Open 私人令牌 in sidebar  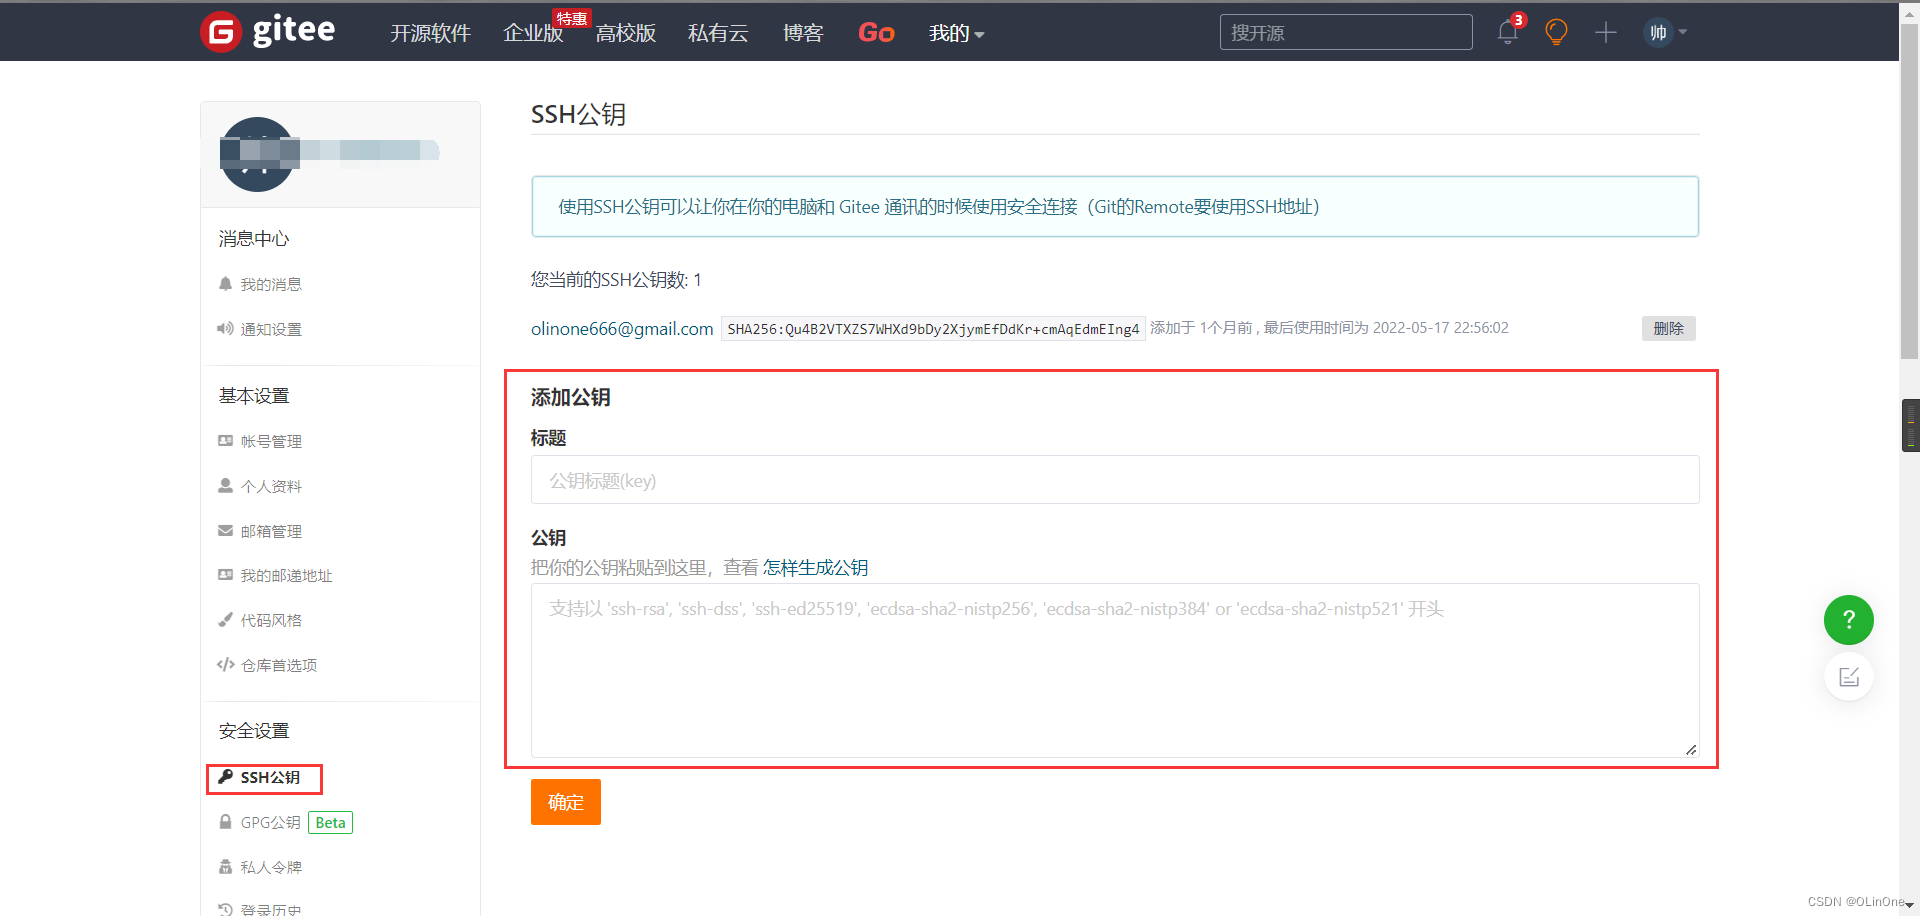point(271,867)
